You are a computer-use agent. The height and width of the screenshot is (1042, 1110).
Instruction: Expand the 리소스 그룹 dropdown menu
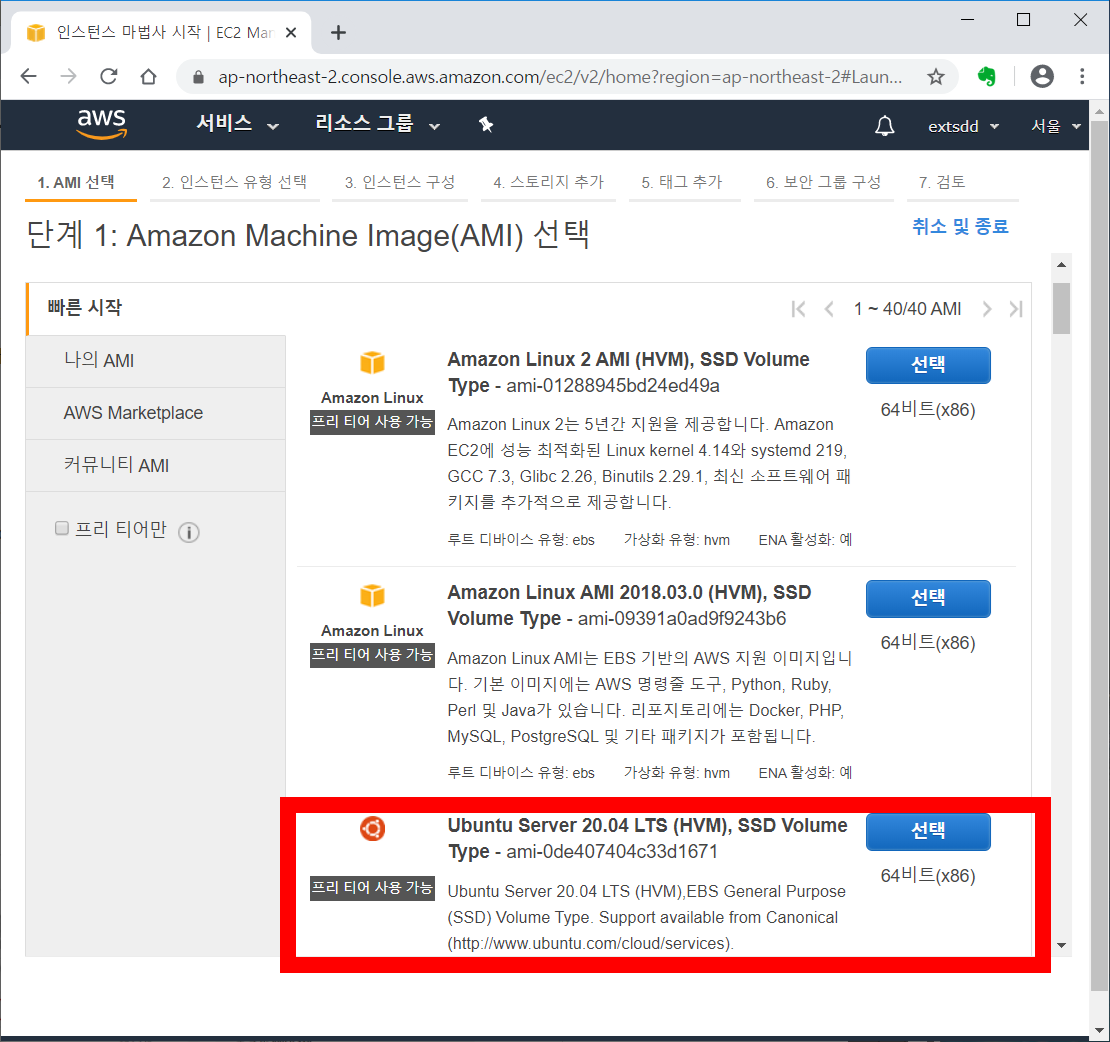tap(377, 124)
